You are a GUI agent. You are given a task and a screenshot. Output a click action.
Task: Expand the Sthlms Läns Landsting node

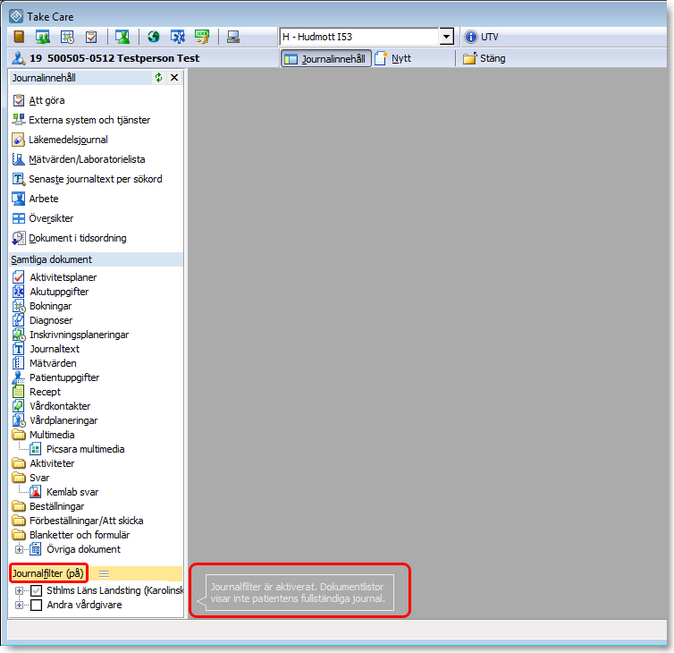click(x=19, y=591)
